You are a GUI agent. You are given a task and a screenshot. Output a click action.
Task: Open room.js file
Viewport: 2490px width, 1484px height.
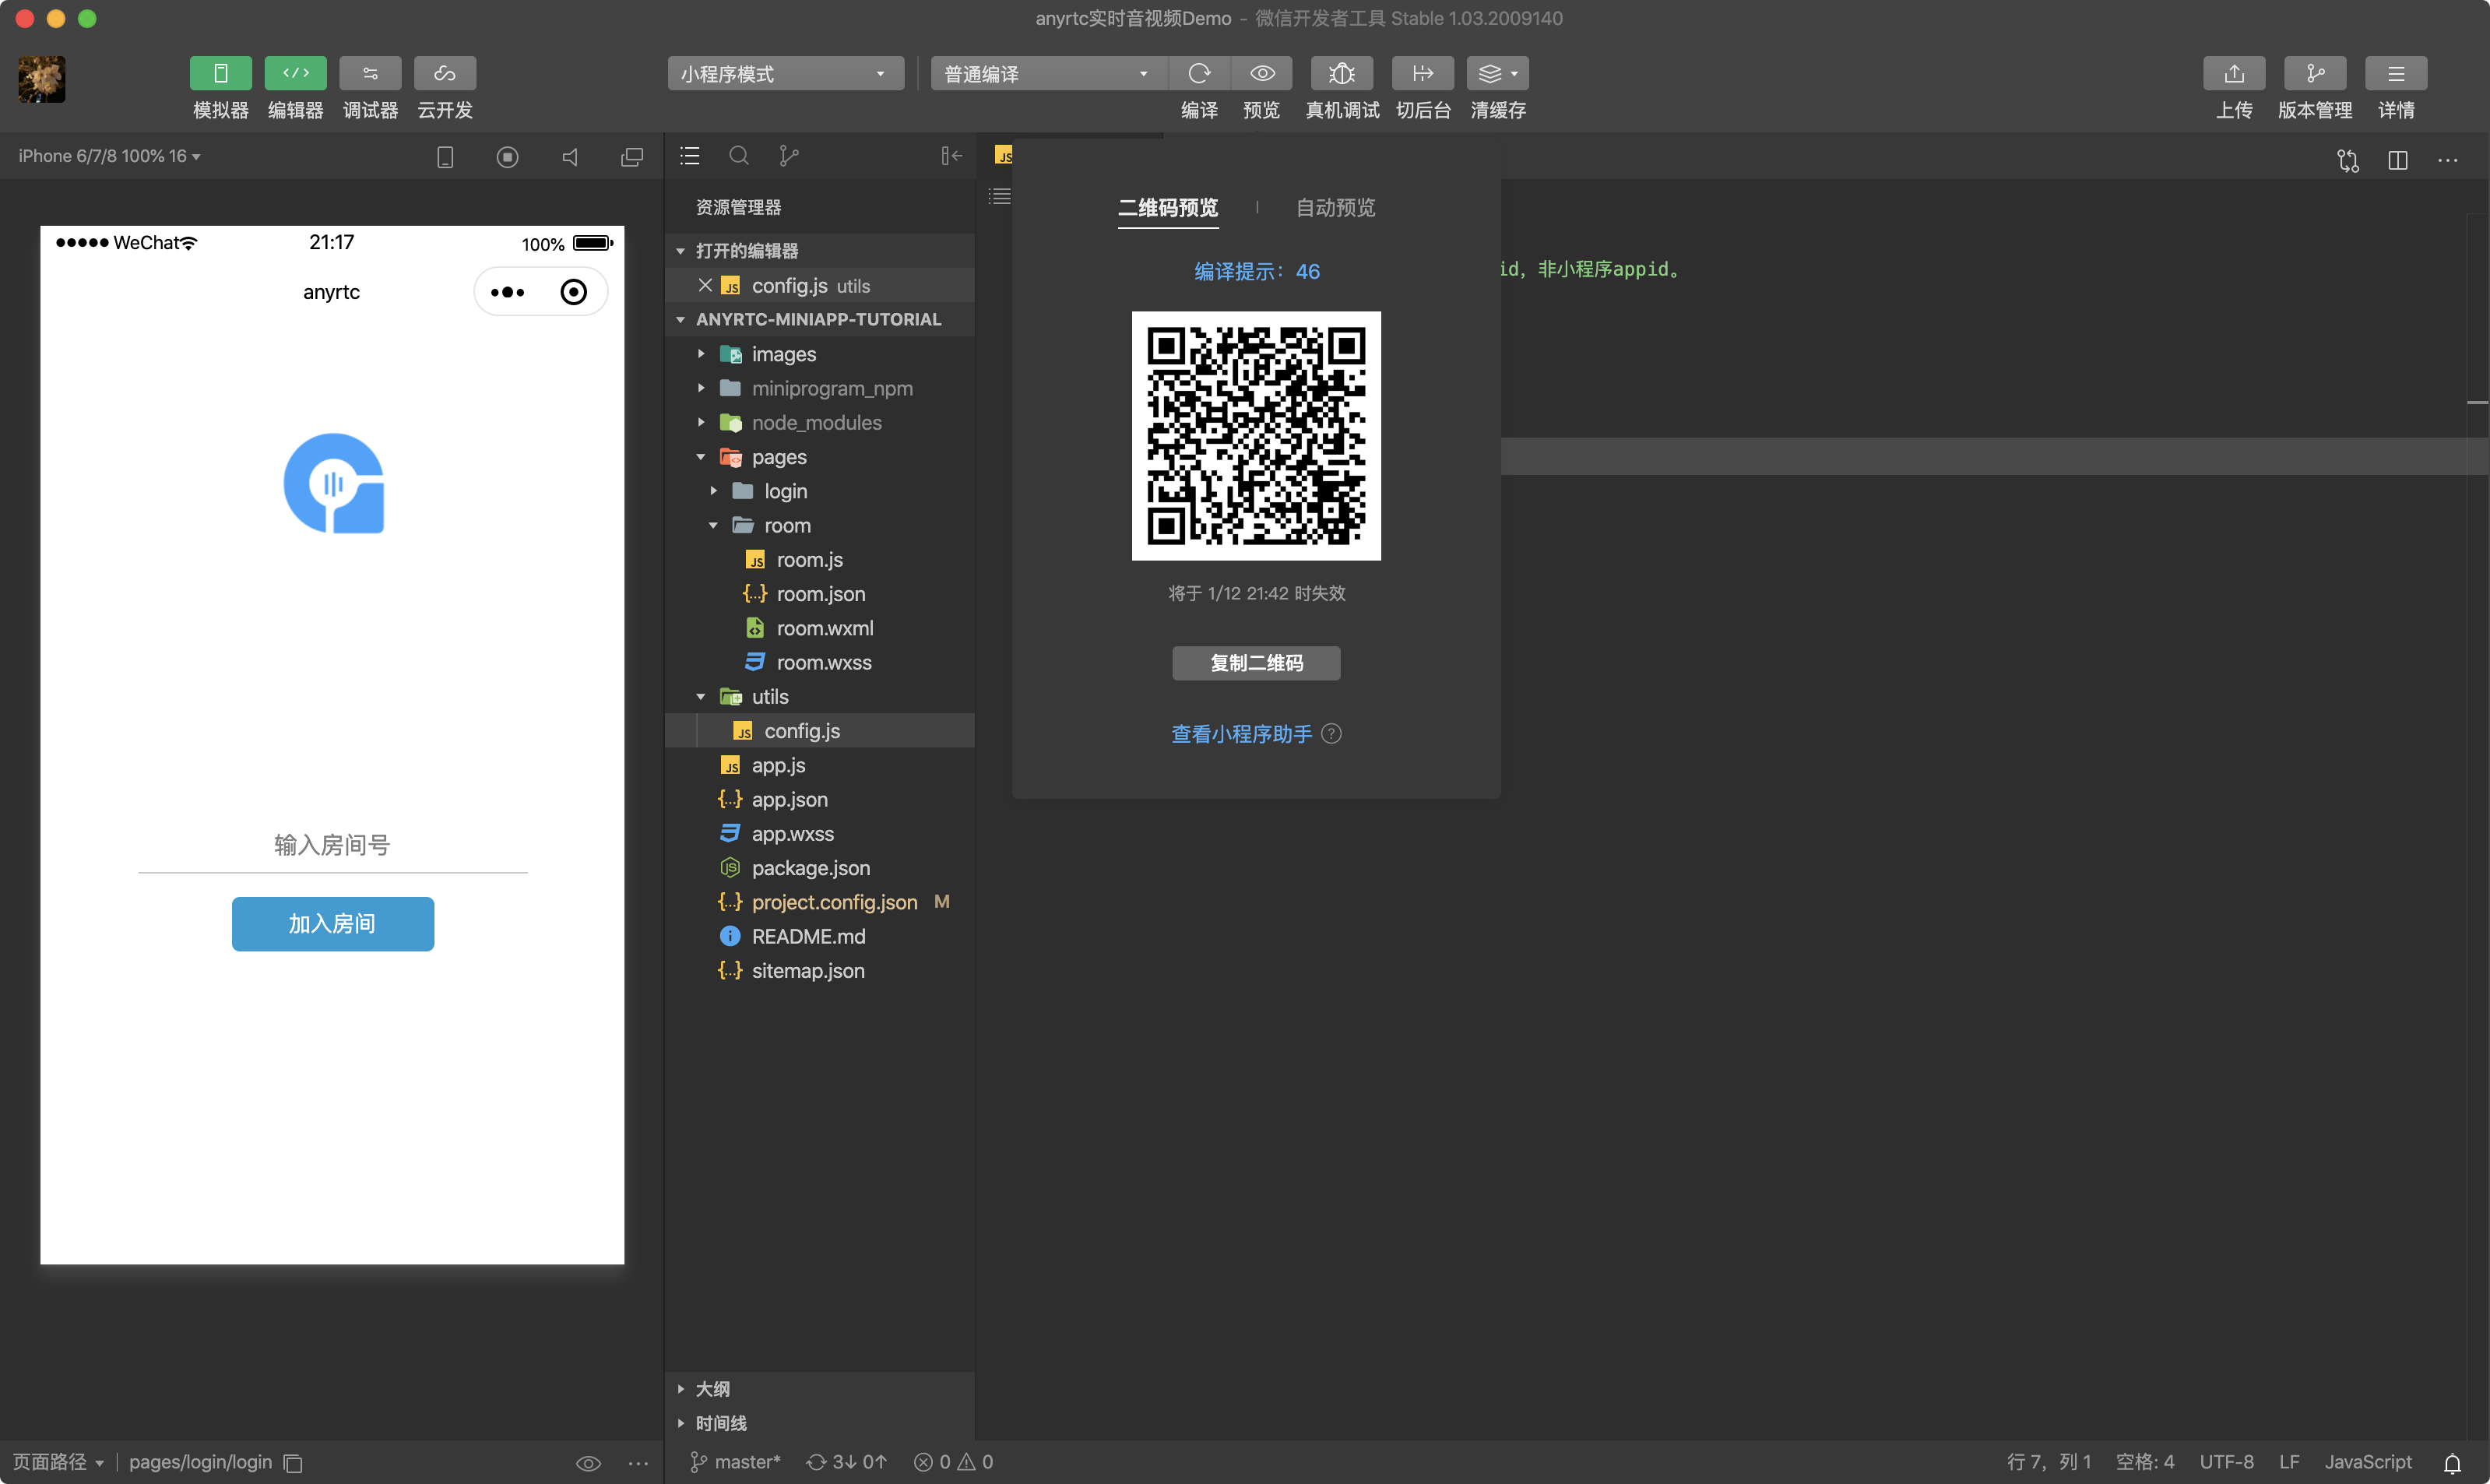coord(820,559)
